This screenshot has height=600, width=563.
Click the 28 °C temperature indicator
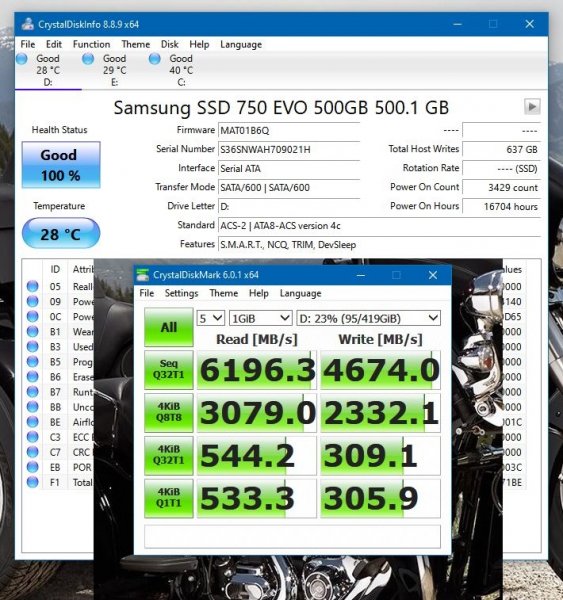(x=61, y=233)
